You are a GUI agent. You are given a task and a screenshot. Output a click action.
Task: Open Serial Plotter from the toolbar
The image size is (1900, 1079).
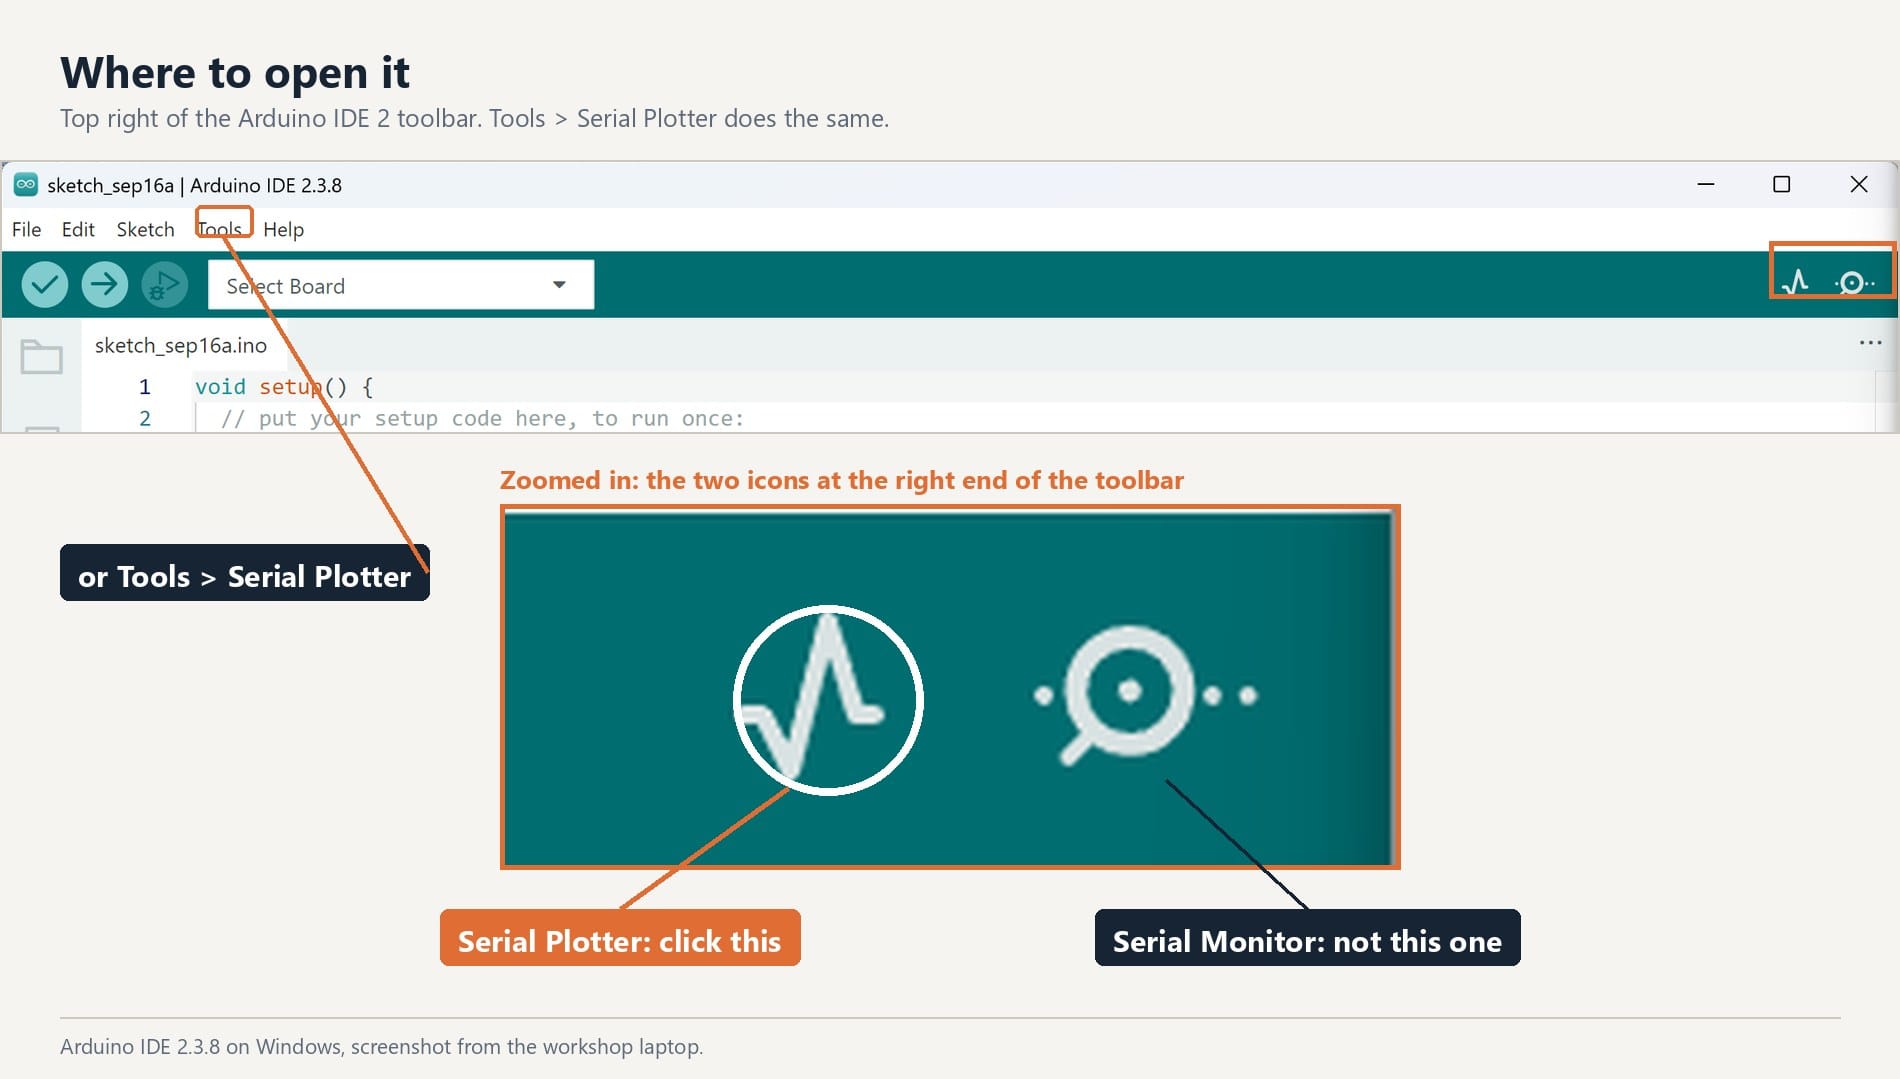[x=1796, y=282]
